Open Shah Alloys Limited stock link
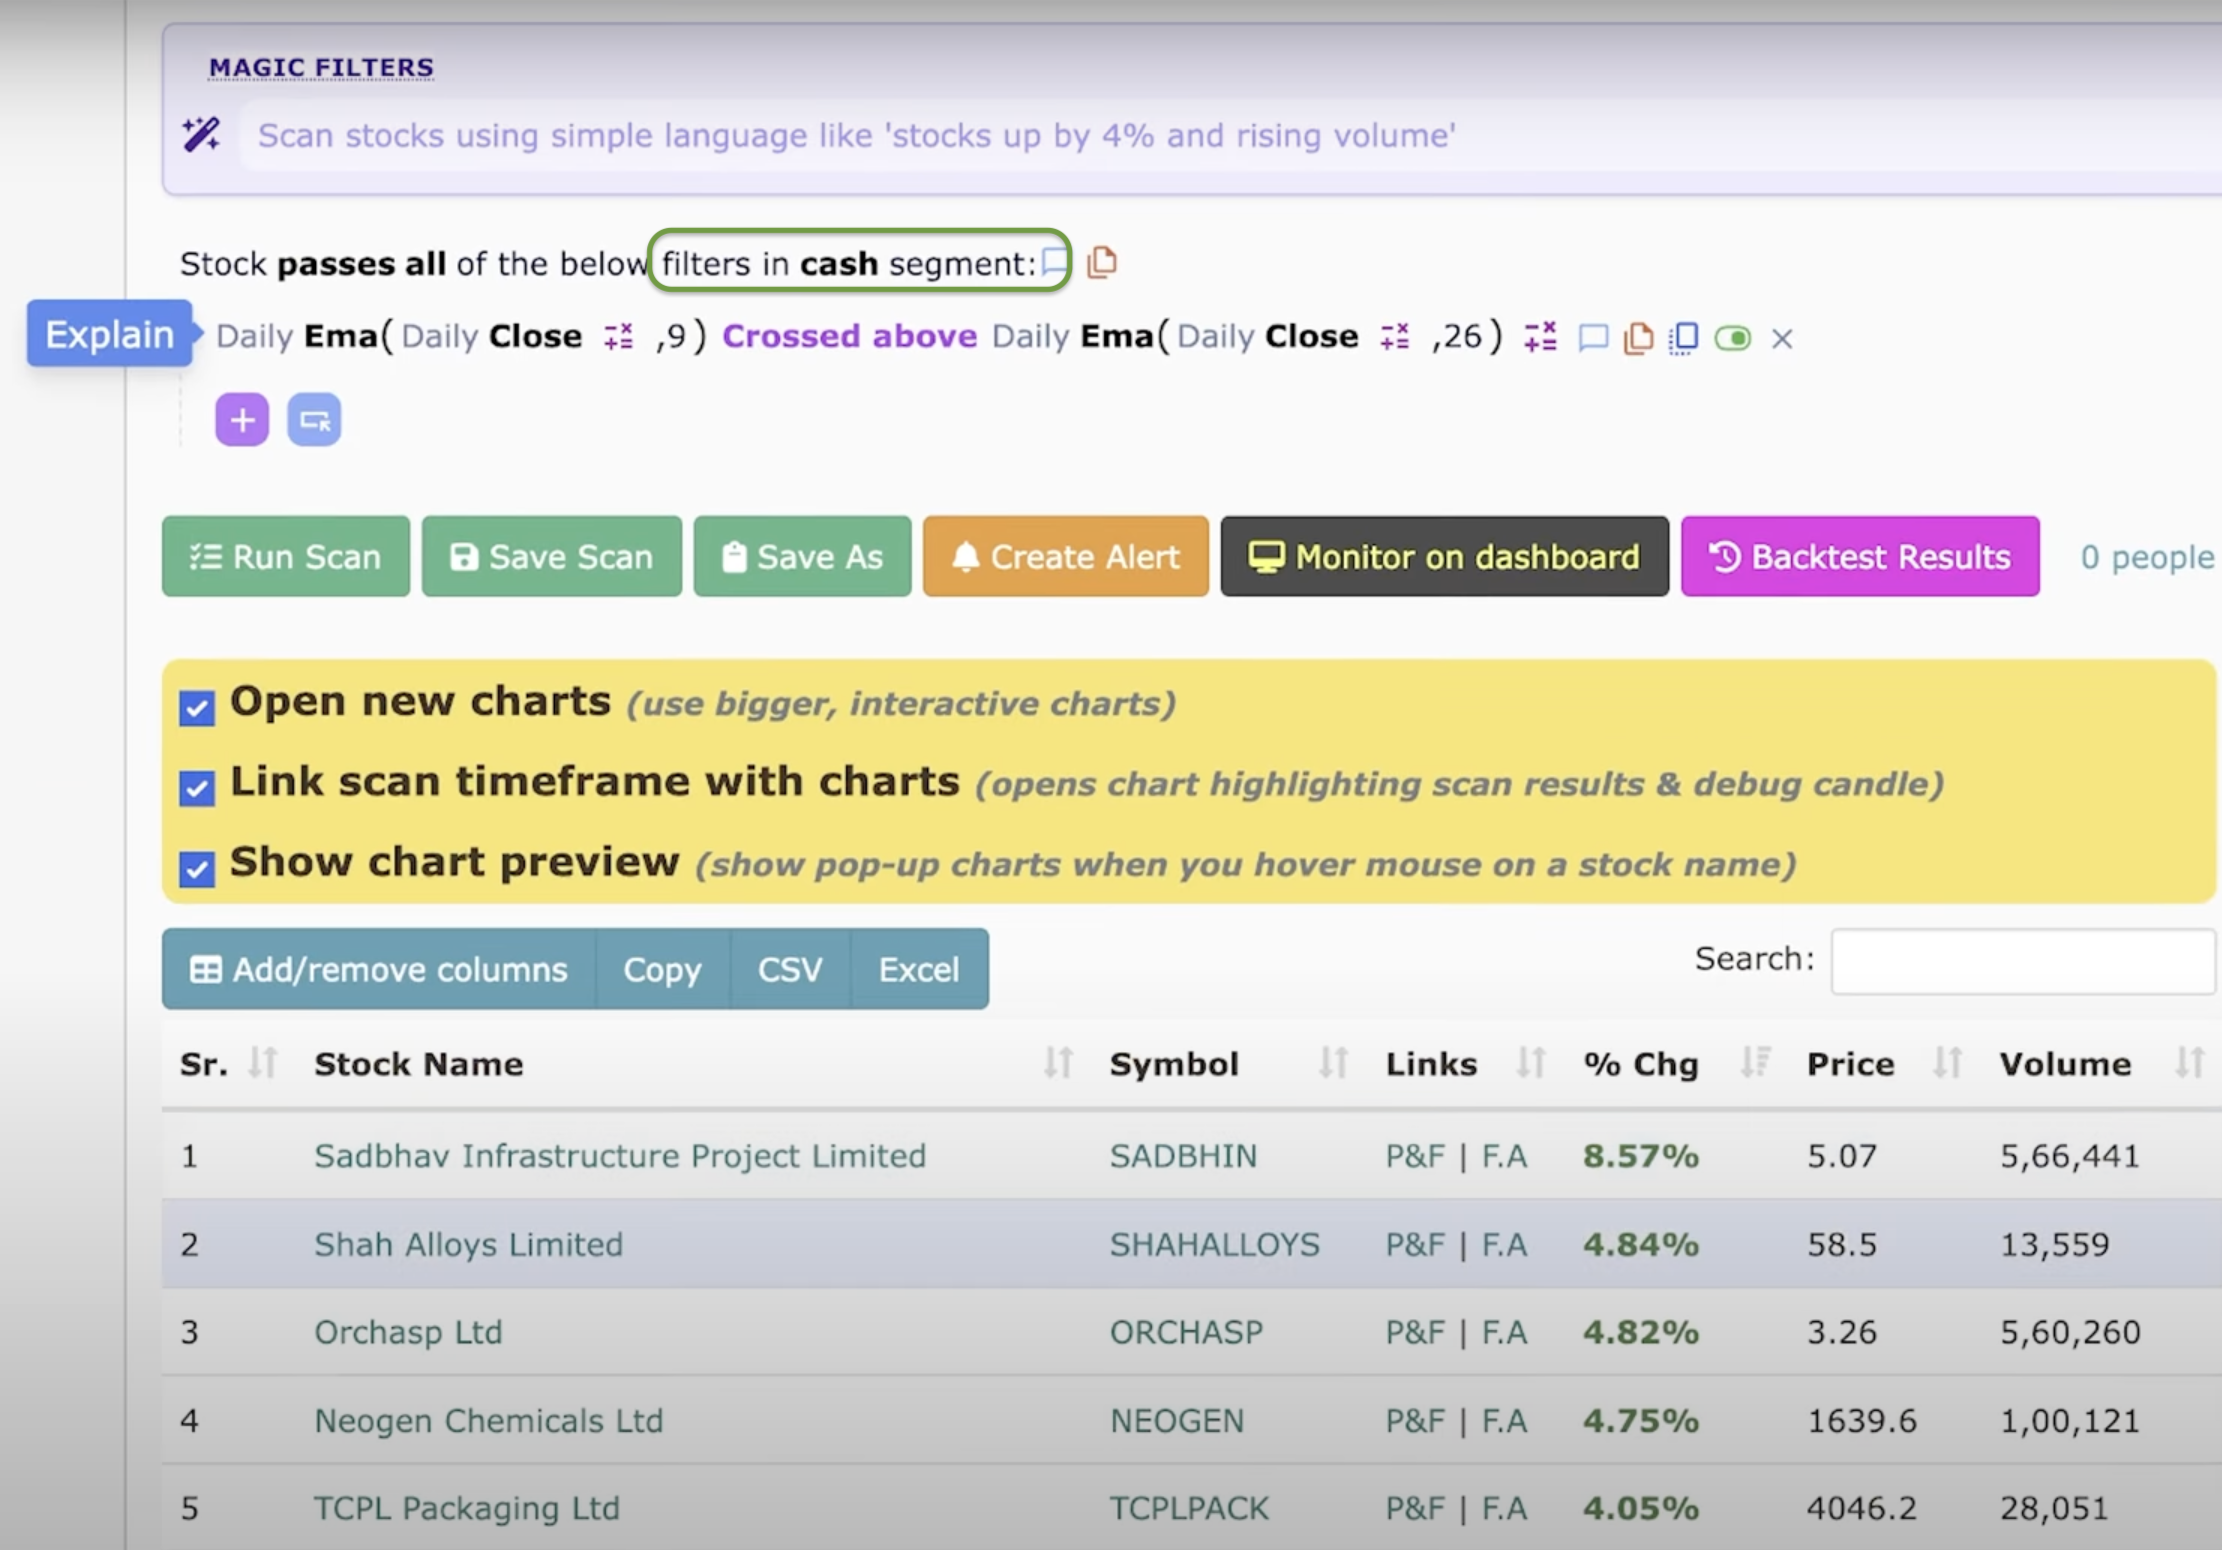The height and width of the screenshot is (1550, 2222). click(x=468, y=1244)
